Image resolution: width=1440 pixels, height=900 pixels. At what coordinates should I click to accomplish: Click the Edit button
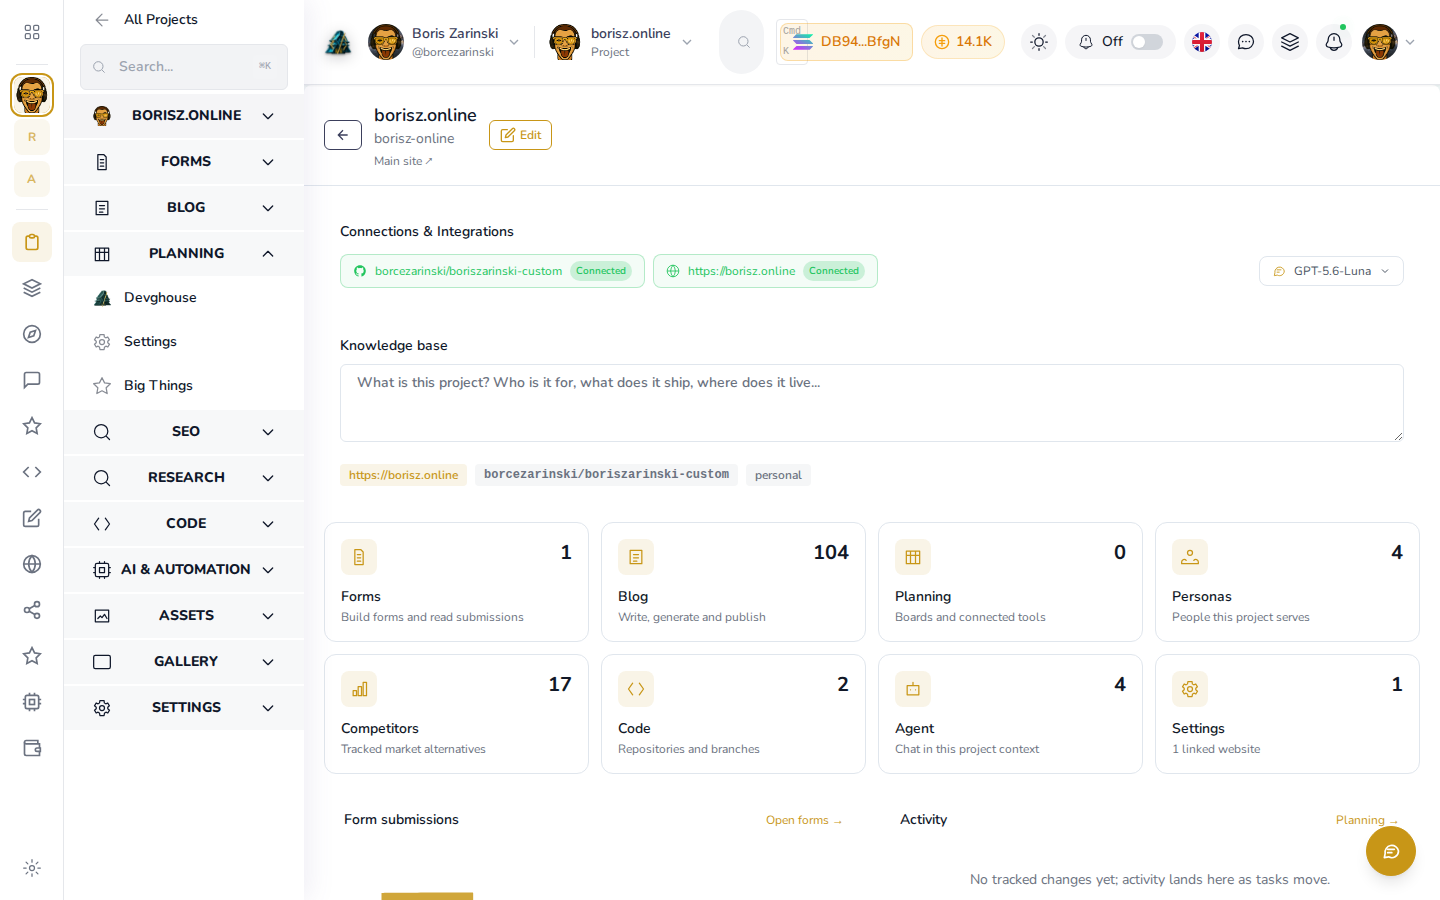click(x=520, y=135)
